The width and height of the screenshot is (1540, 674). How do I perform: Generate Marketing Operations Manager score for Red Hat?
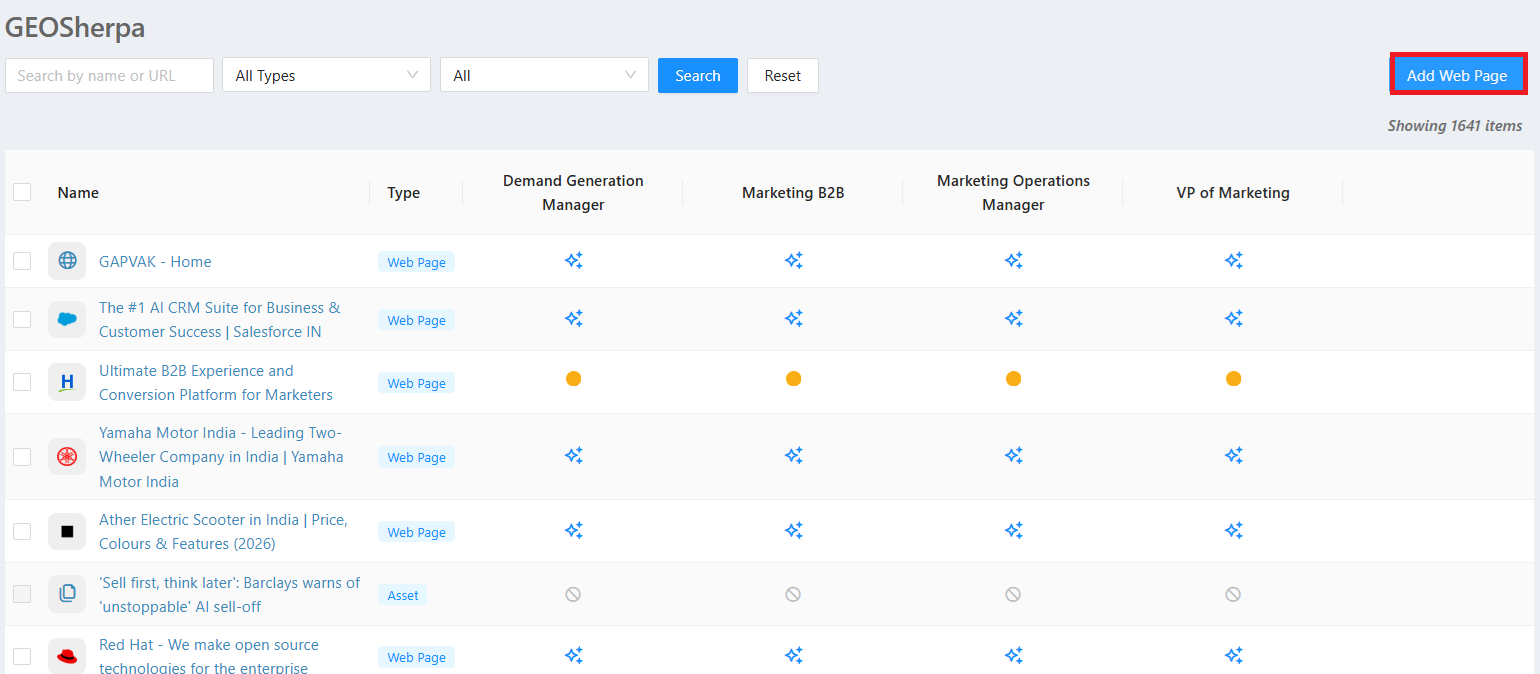(1013, 655)
